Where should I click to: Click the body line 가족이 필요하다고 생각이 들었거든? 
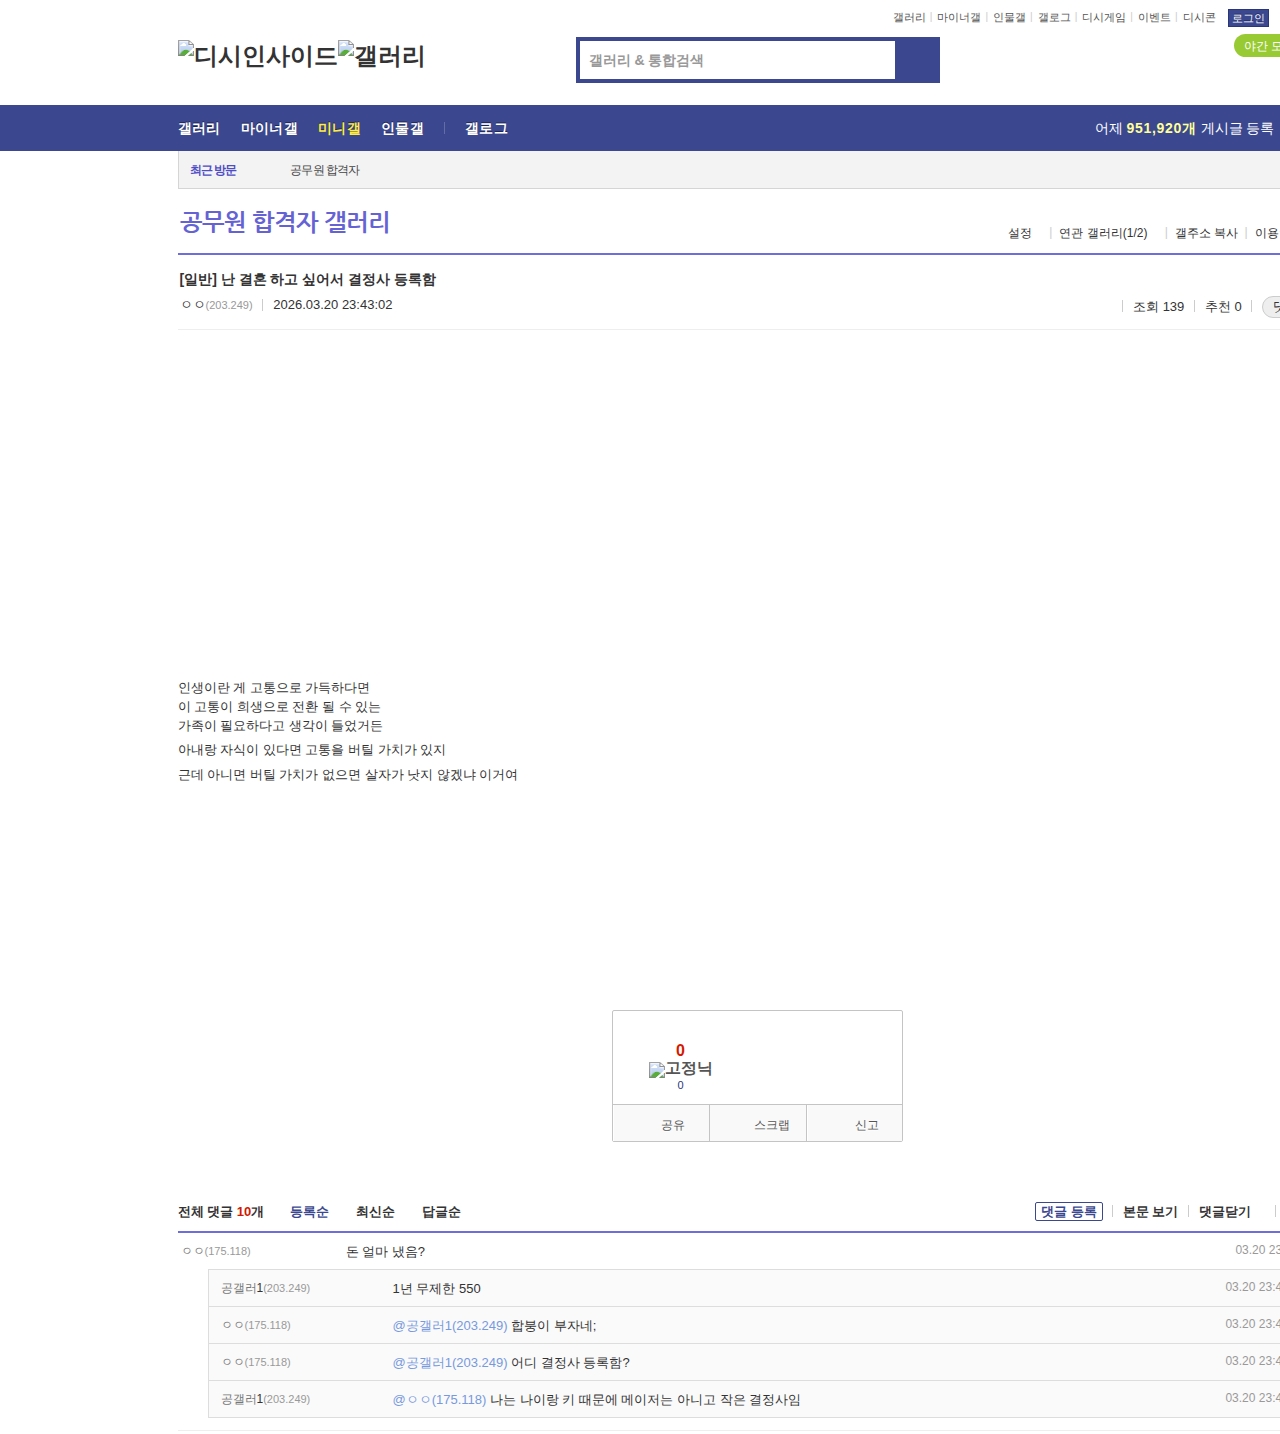point(280,726)
